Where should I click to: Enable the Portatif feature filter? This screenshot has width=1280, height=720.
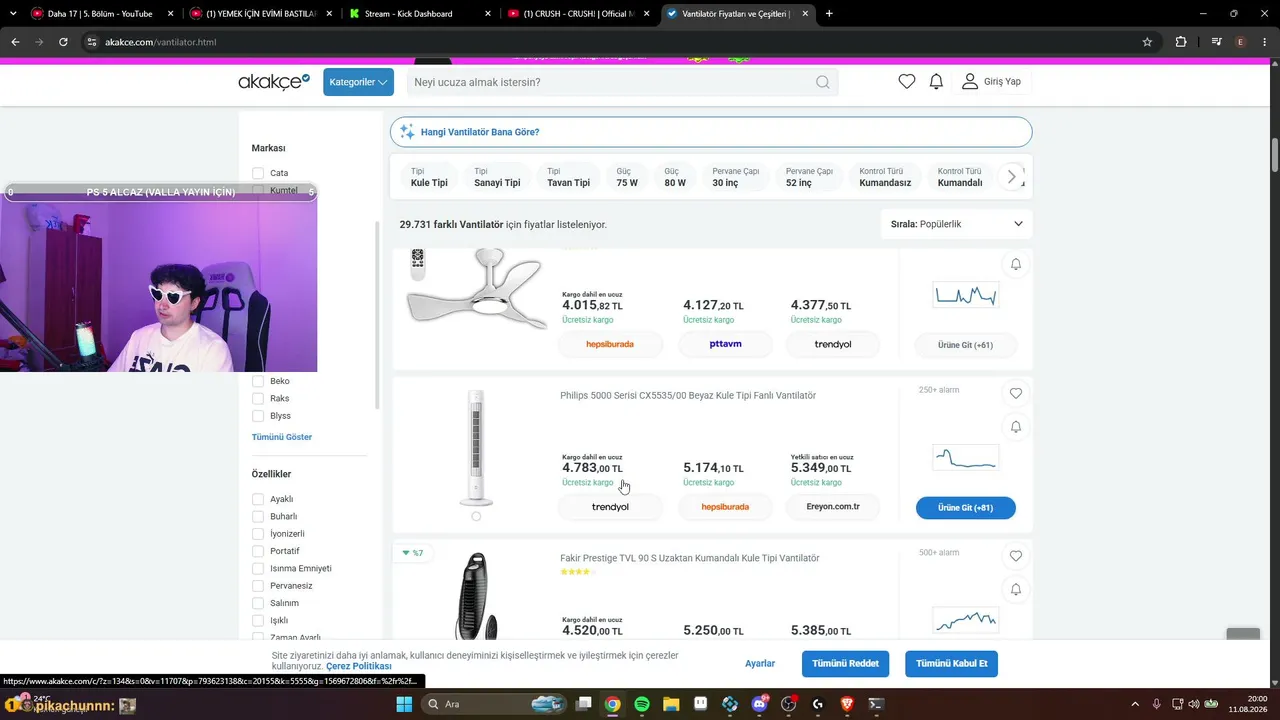pos(258,551)
